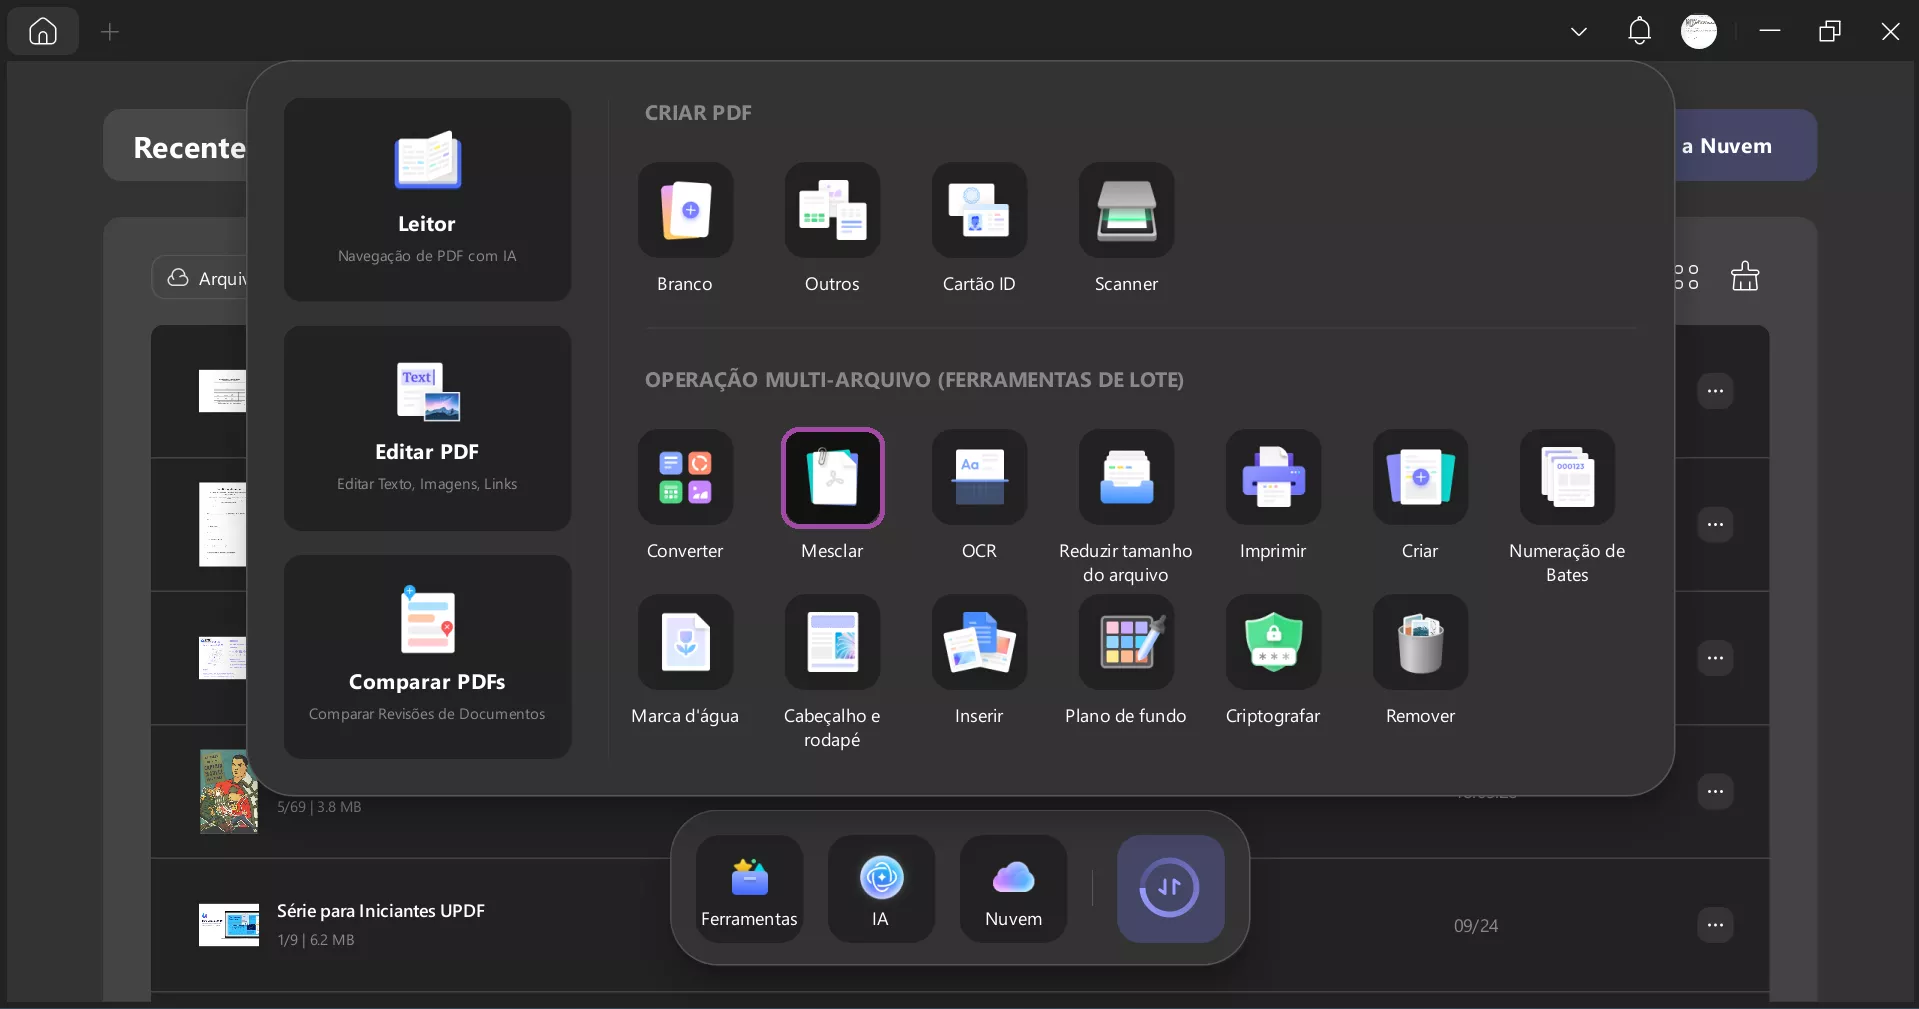
Task: Open the Imprimir batch tool
Action: coord(1273,477)
